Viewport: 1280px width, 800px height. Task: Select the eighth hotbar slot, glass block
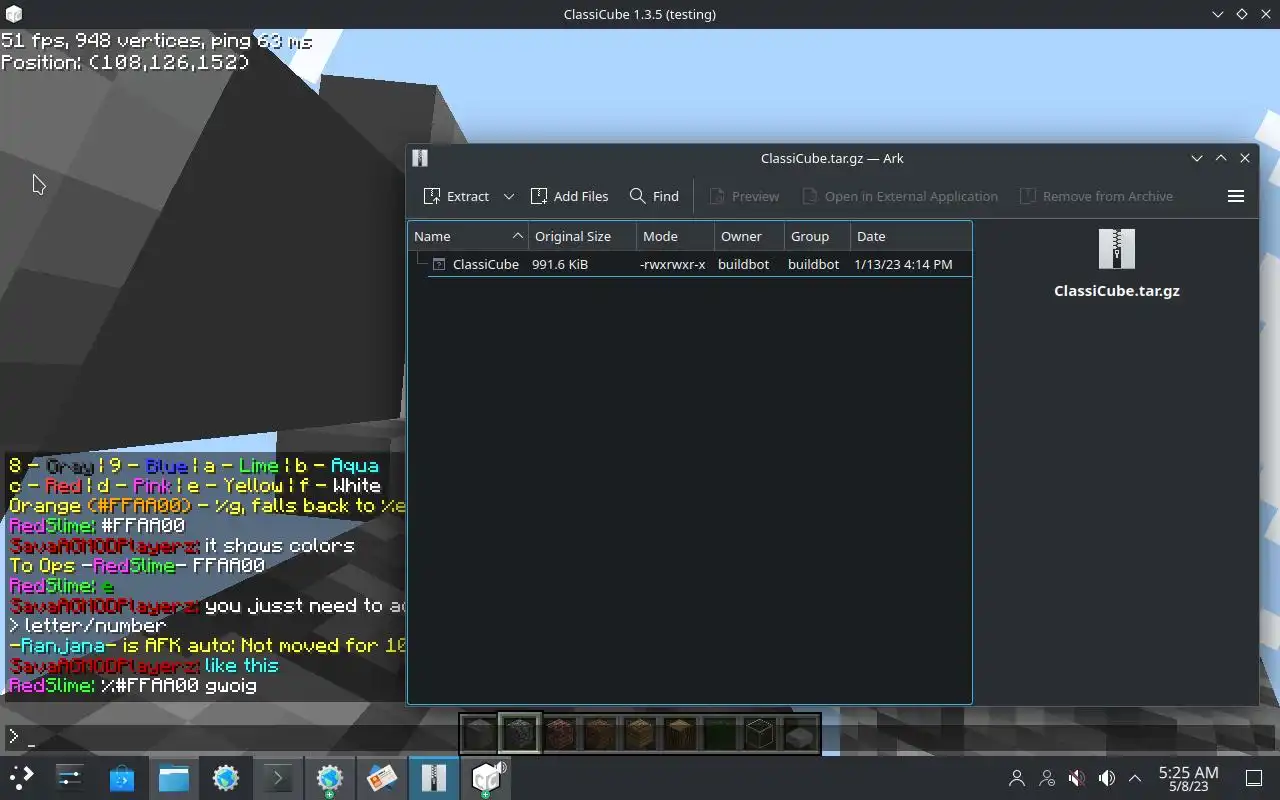[x=760, y=735]
